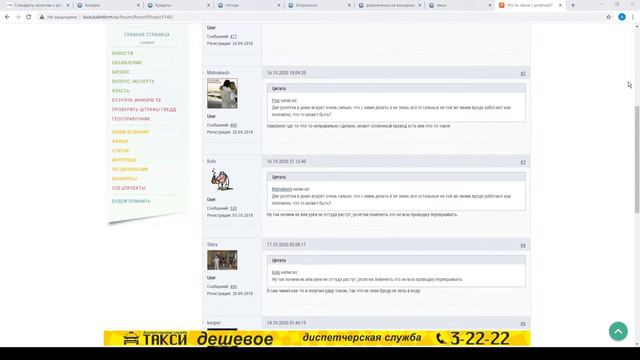Click quoted author link in post #2
The width and height of the screenshot is (640, 360).
(x=276, y=101)
